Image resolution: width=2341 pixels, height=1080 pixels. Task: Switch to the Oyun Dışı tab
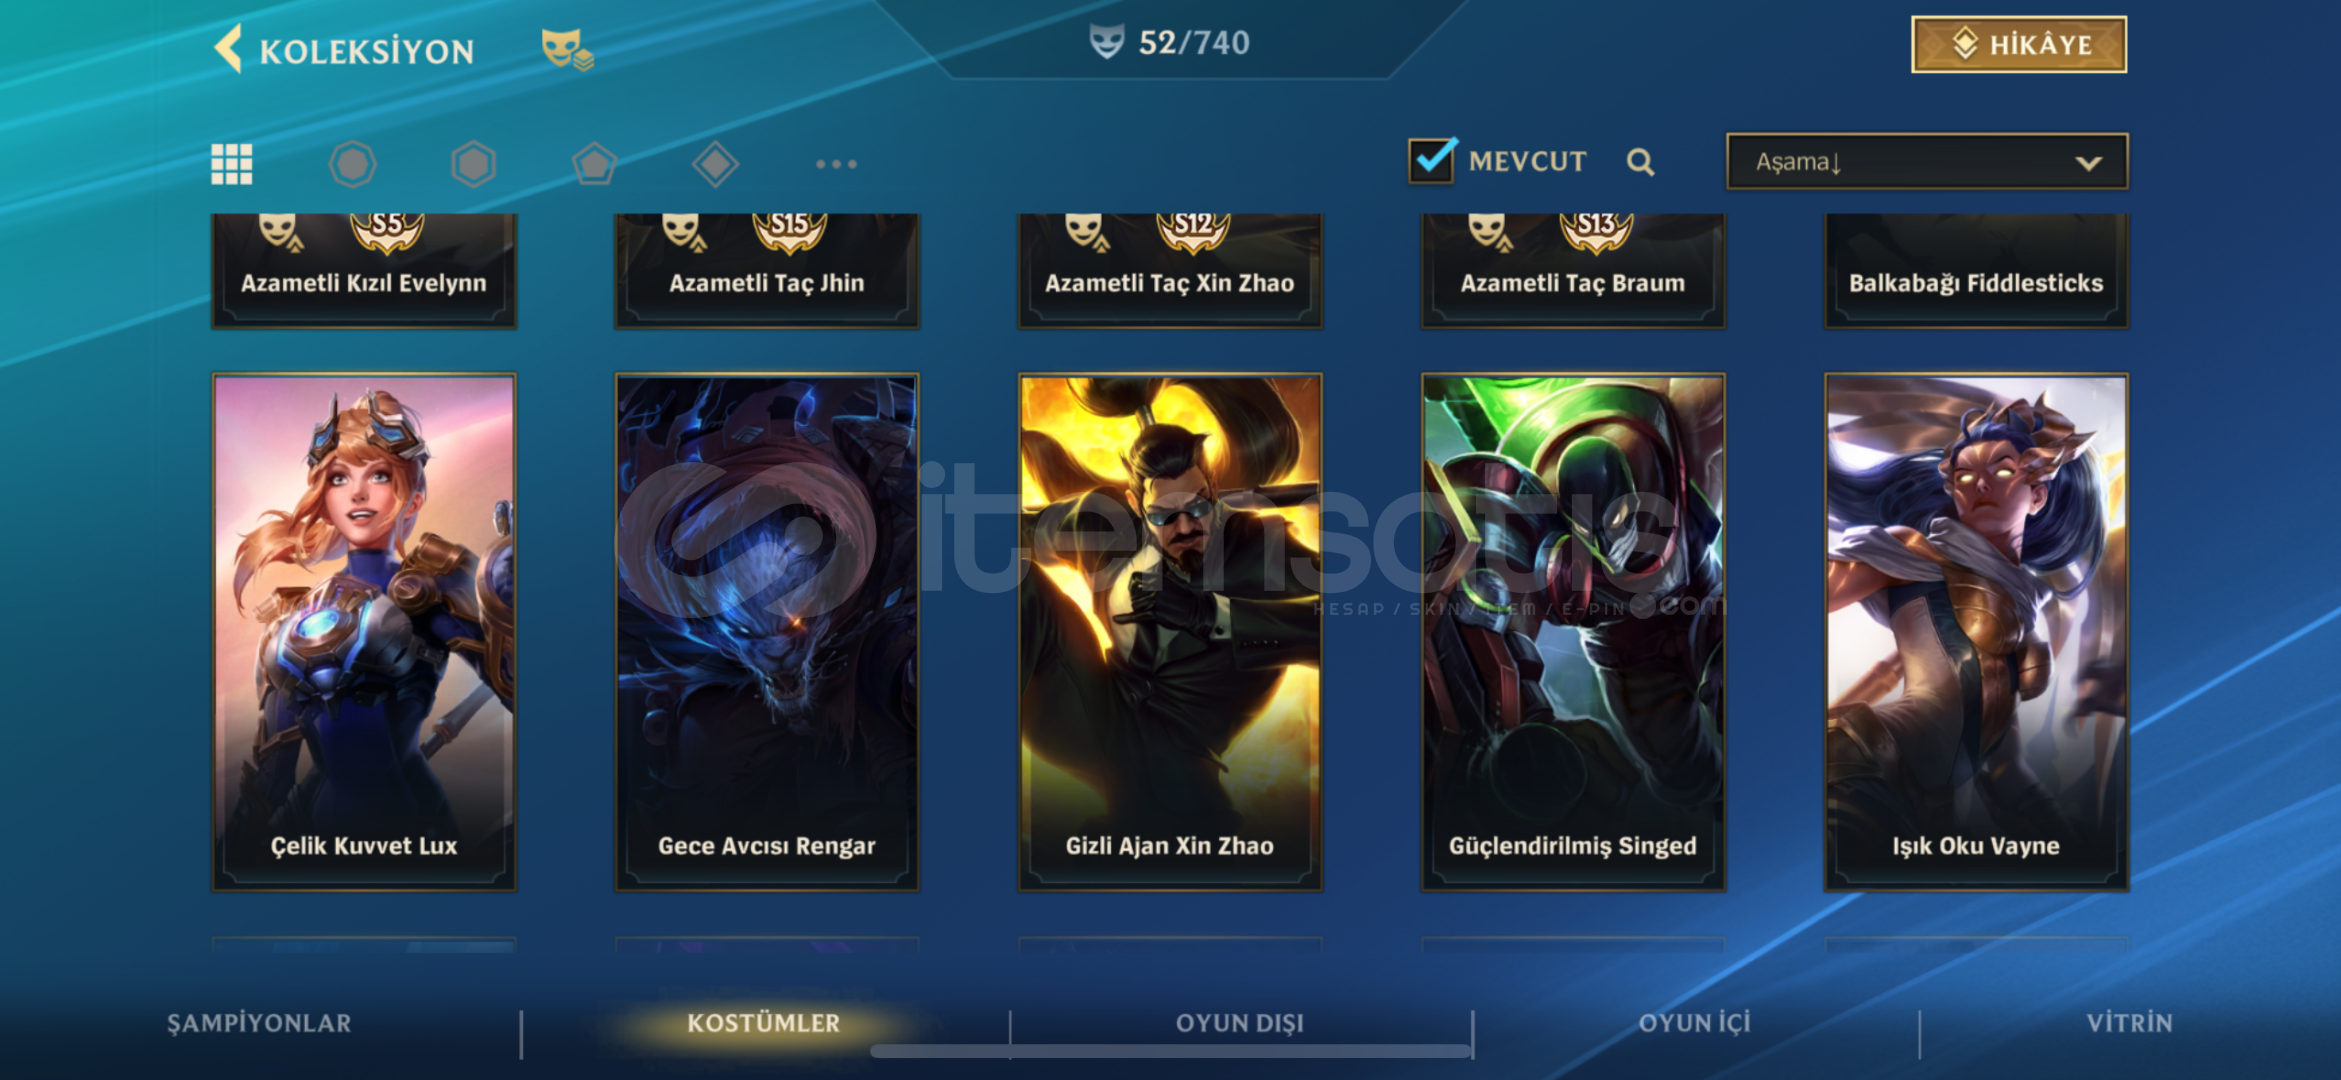(1240, 1023)
